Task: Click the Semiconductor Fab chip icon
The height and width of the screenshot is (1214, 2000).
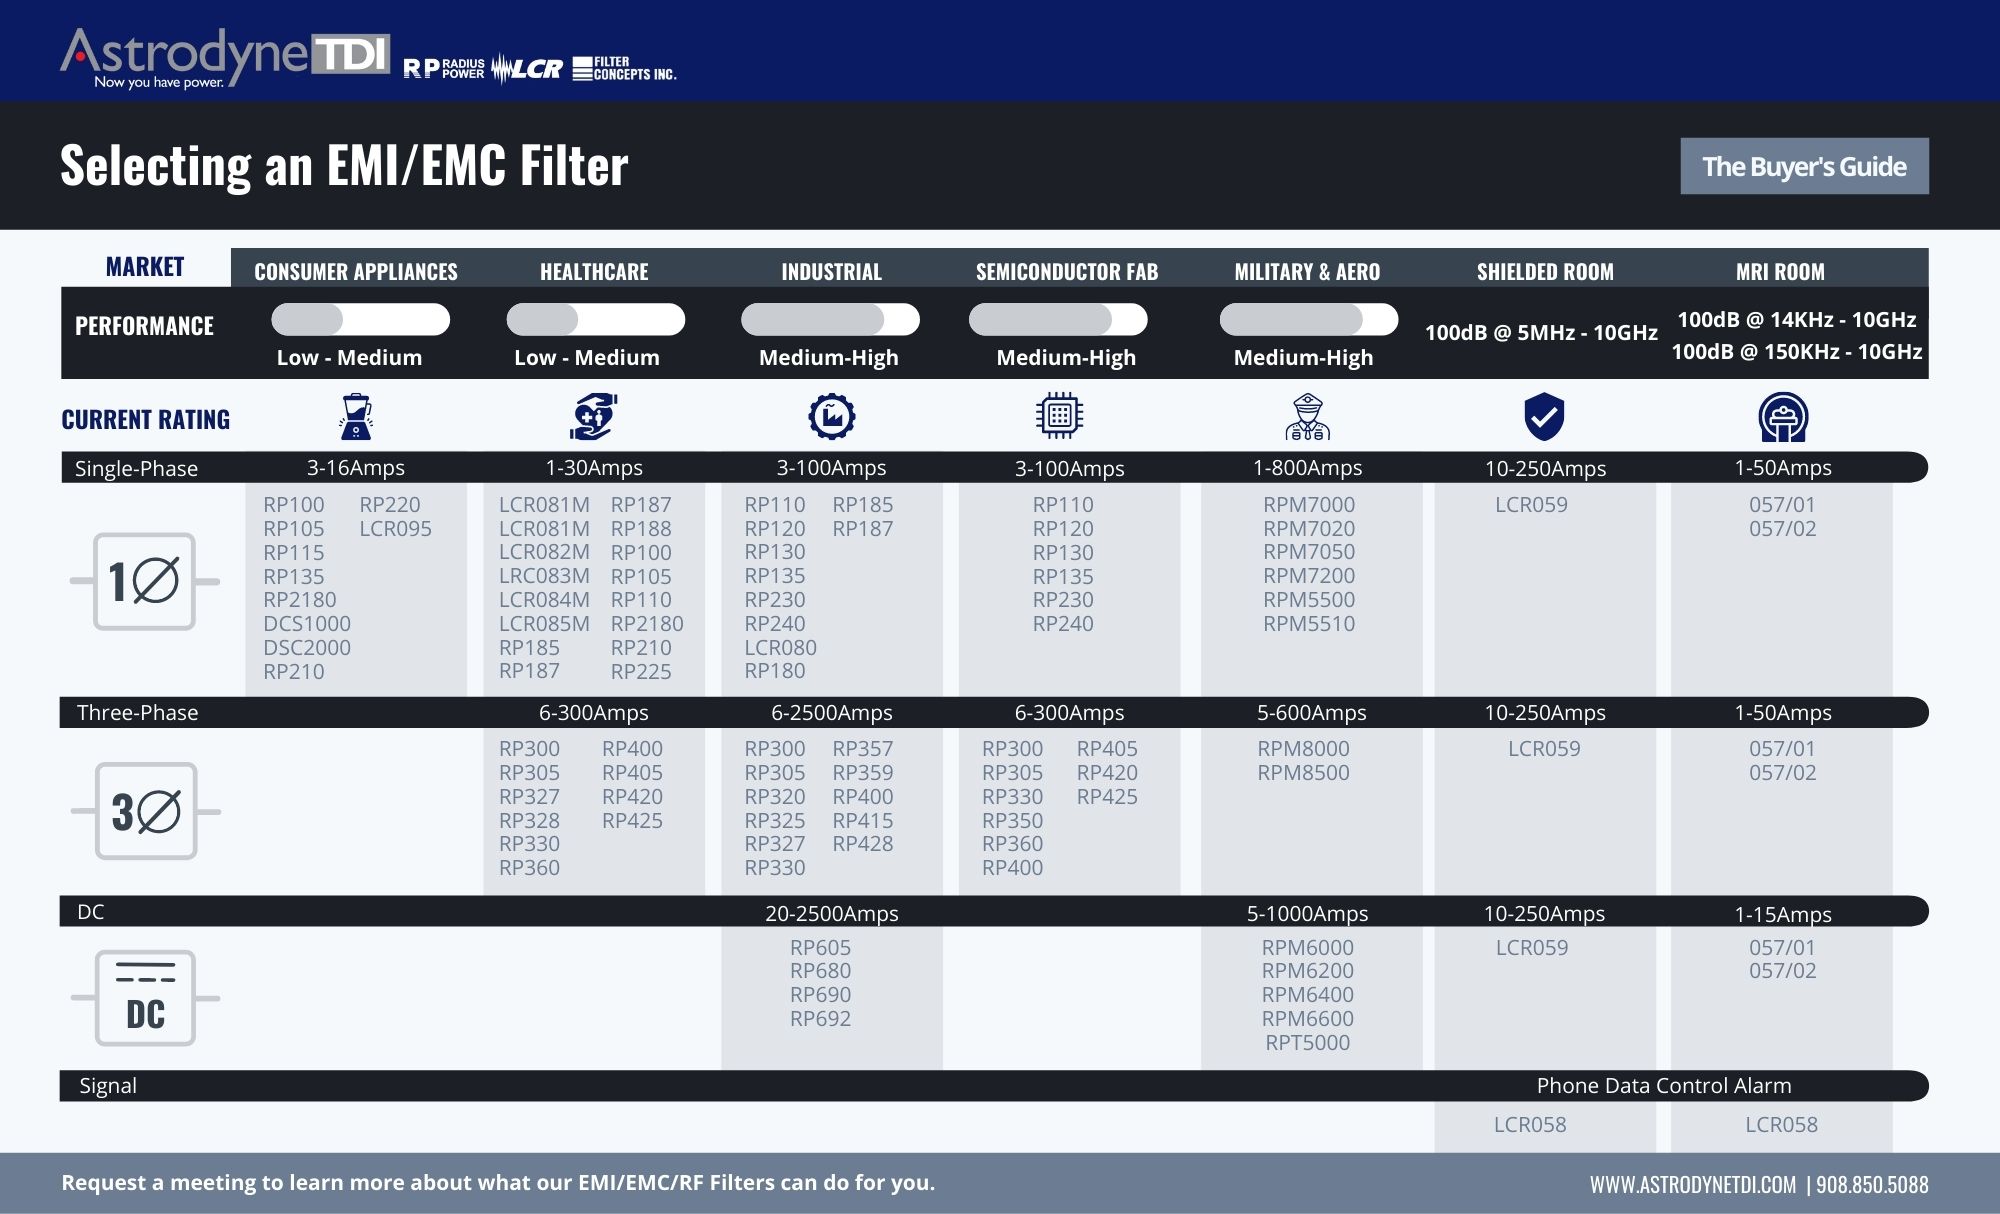Action: tap(1060, 416)
